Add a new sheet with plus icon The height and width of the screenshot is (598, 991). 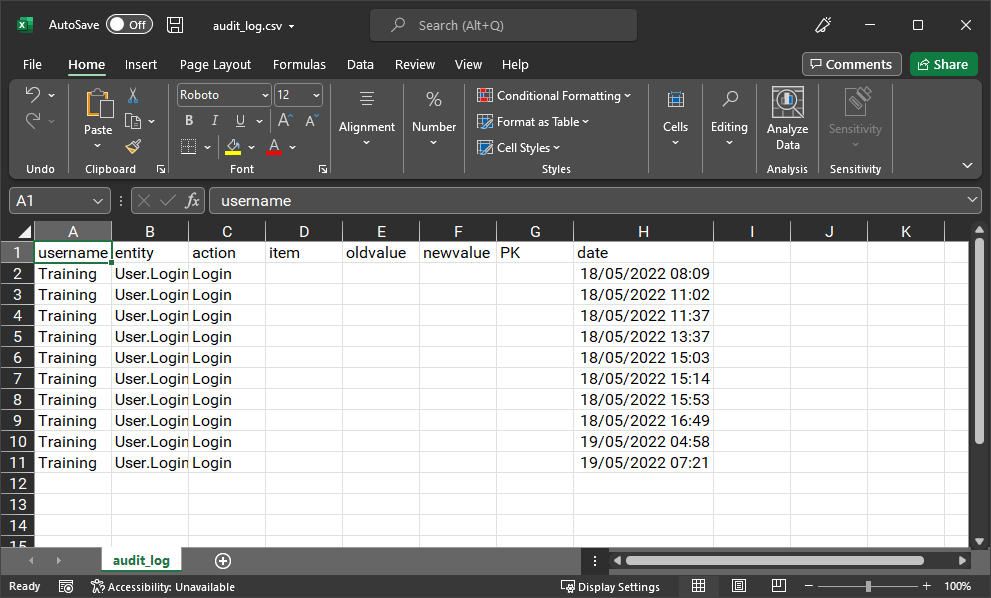pos(222,561)
